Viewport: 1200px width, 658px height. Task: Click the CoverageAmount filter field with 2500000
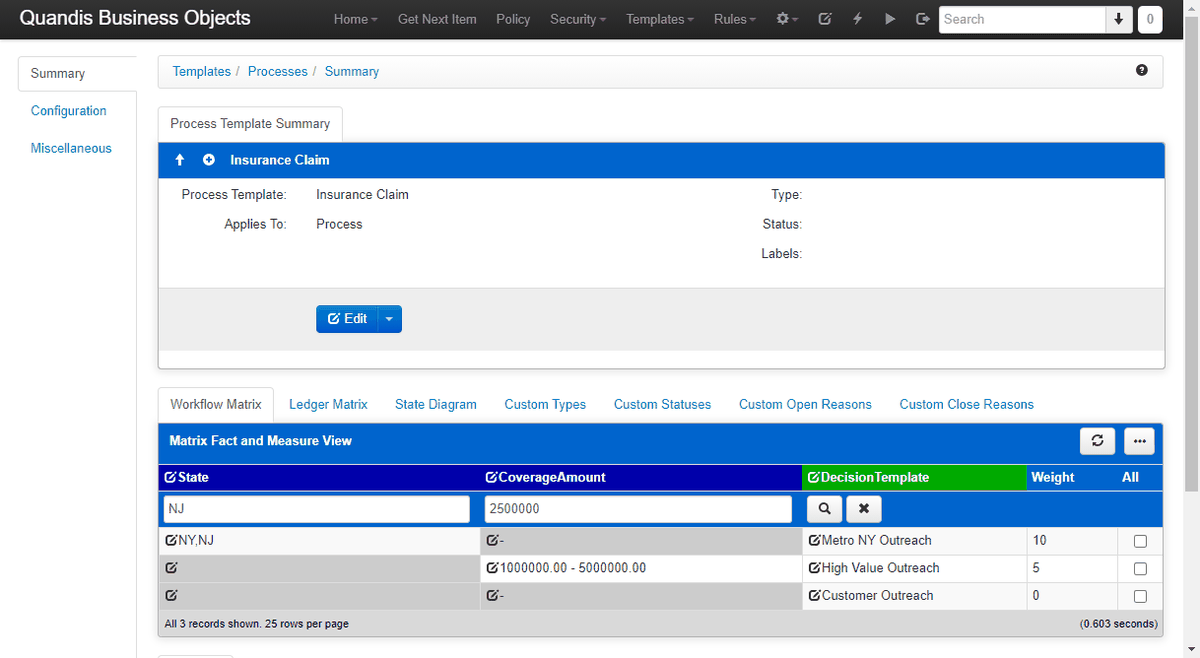point(638,509)
